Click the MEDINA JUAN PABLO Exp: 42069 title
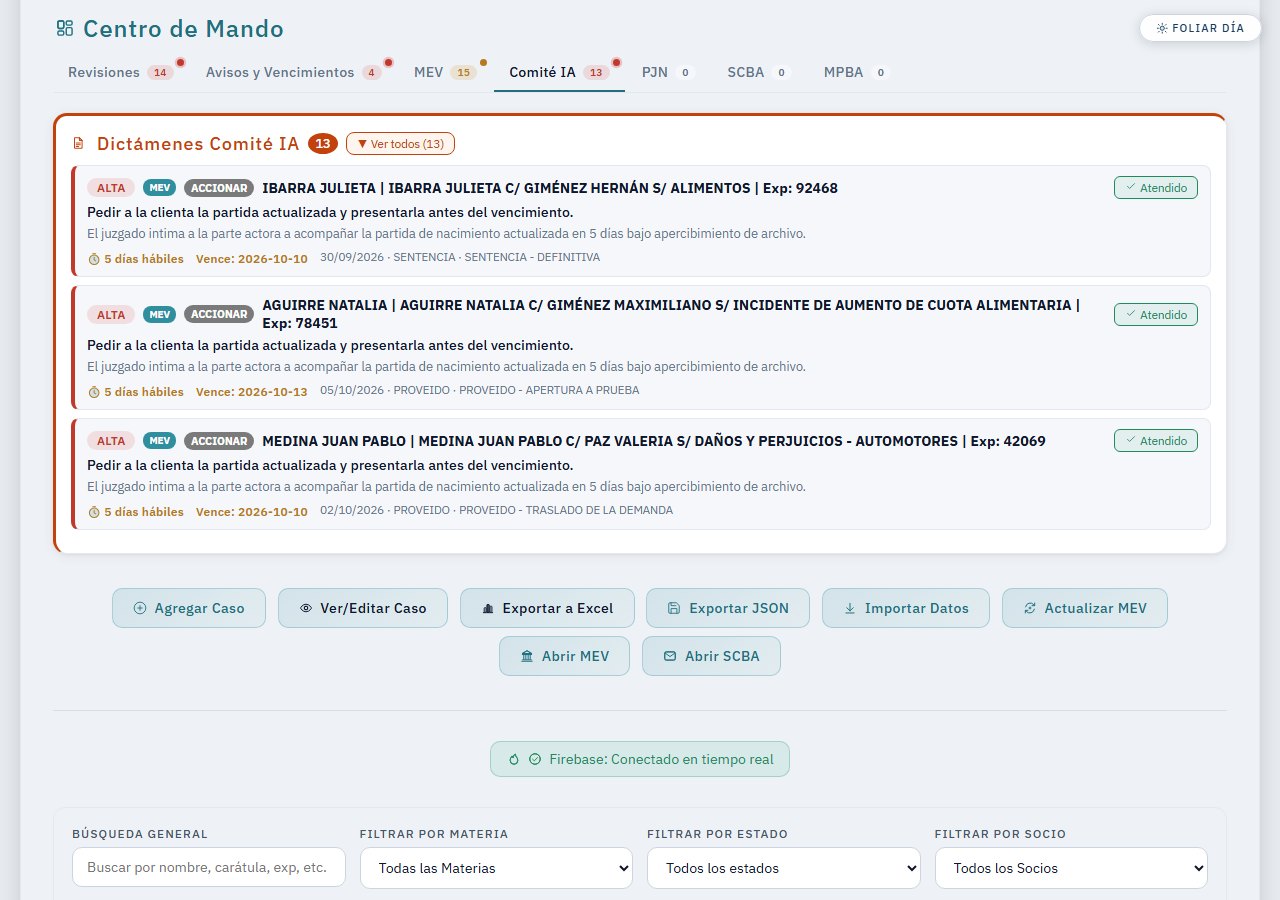Viewport: 1280px width, 900px height. pos(654,441)
